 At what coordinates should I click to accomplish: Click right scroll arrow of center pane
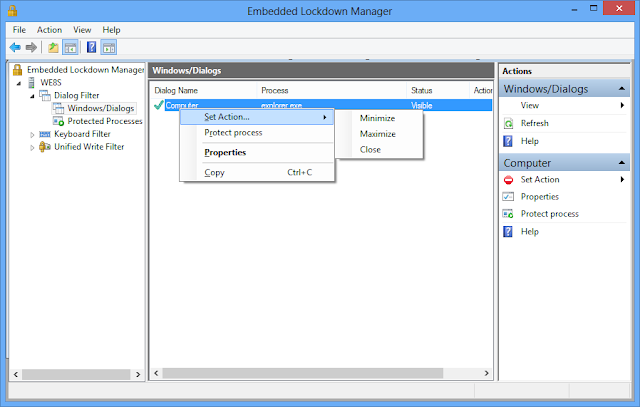tap(486, 373)
